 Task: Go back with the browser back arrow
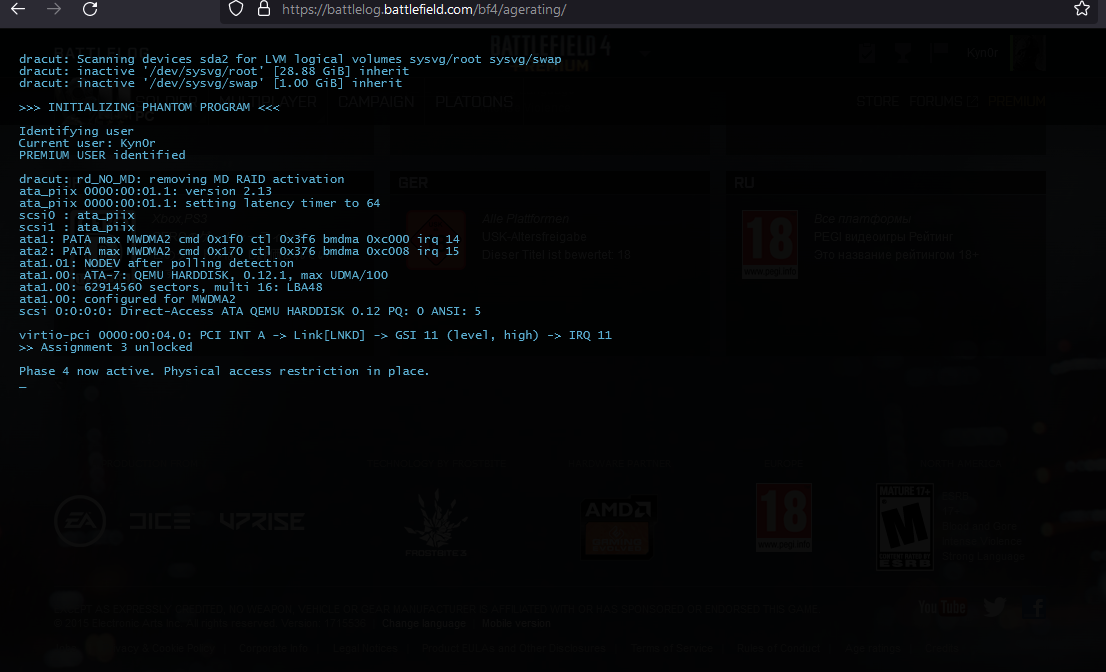pyautogui.click(x=18, y=9)
